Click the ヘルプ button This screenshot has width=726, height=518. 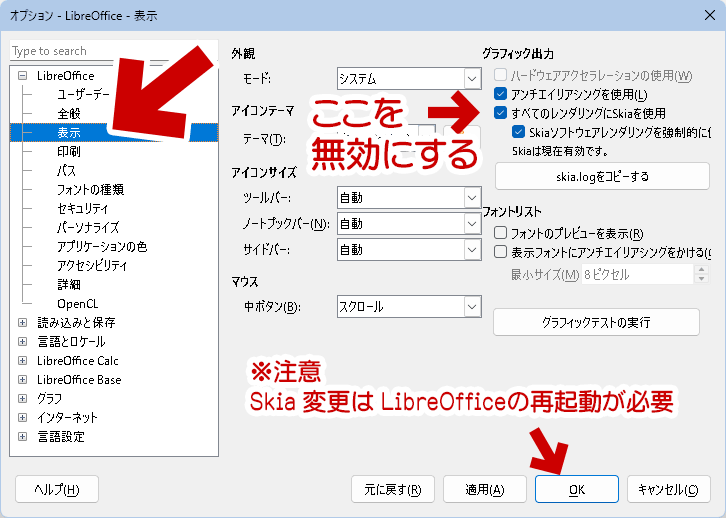pyautogui.click(x=57, y=489)
